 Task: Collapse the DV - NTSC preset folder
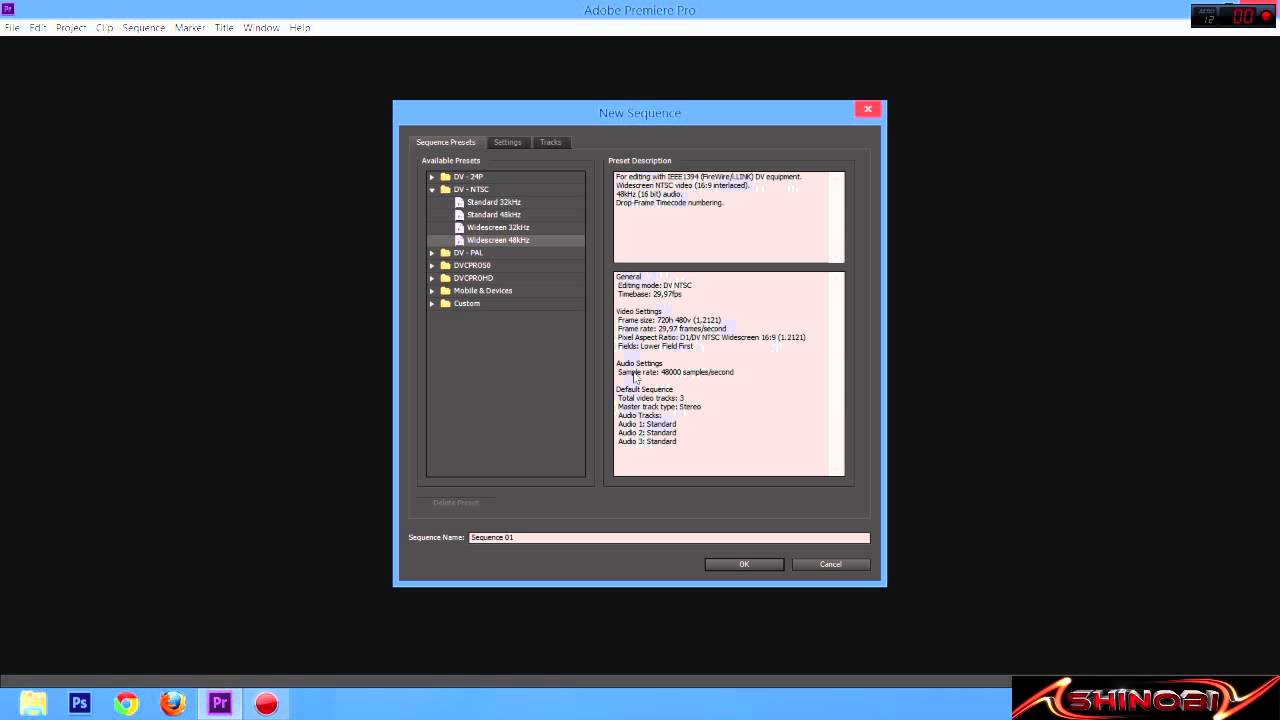432,190
